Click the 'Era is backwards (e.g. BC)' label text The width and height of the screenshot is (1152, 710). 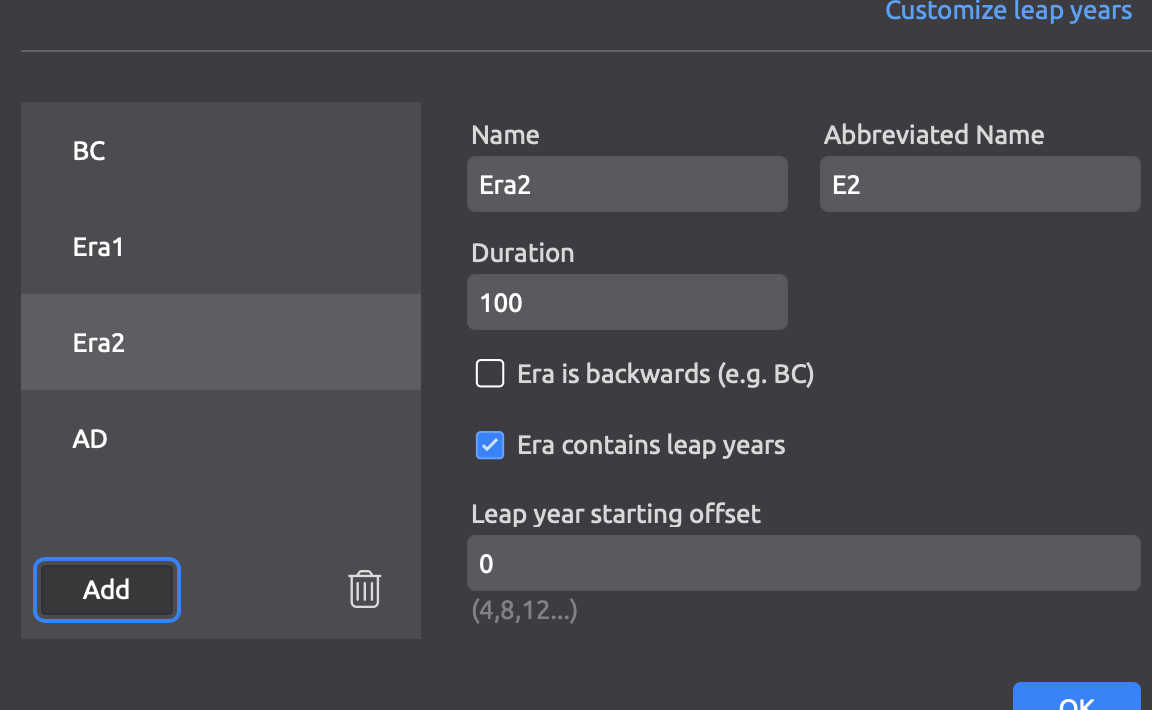pos(666,374)
